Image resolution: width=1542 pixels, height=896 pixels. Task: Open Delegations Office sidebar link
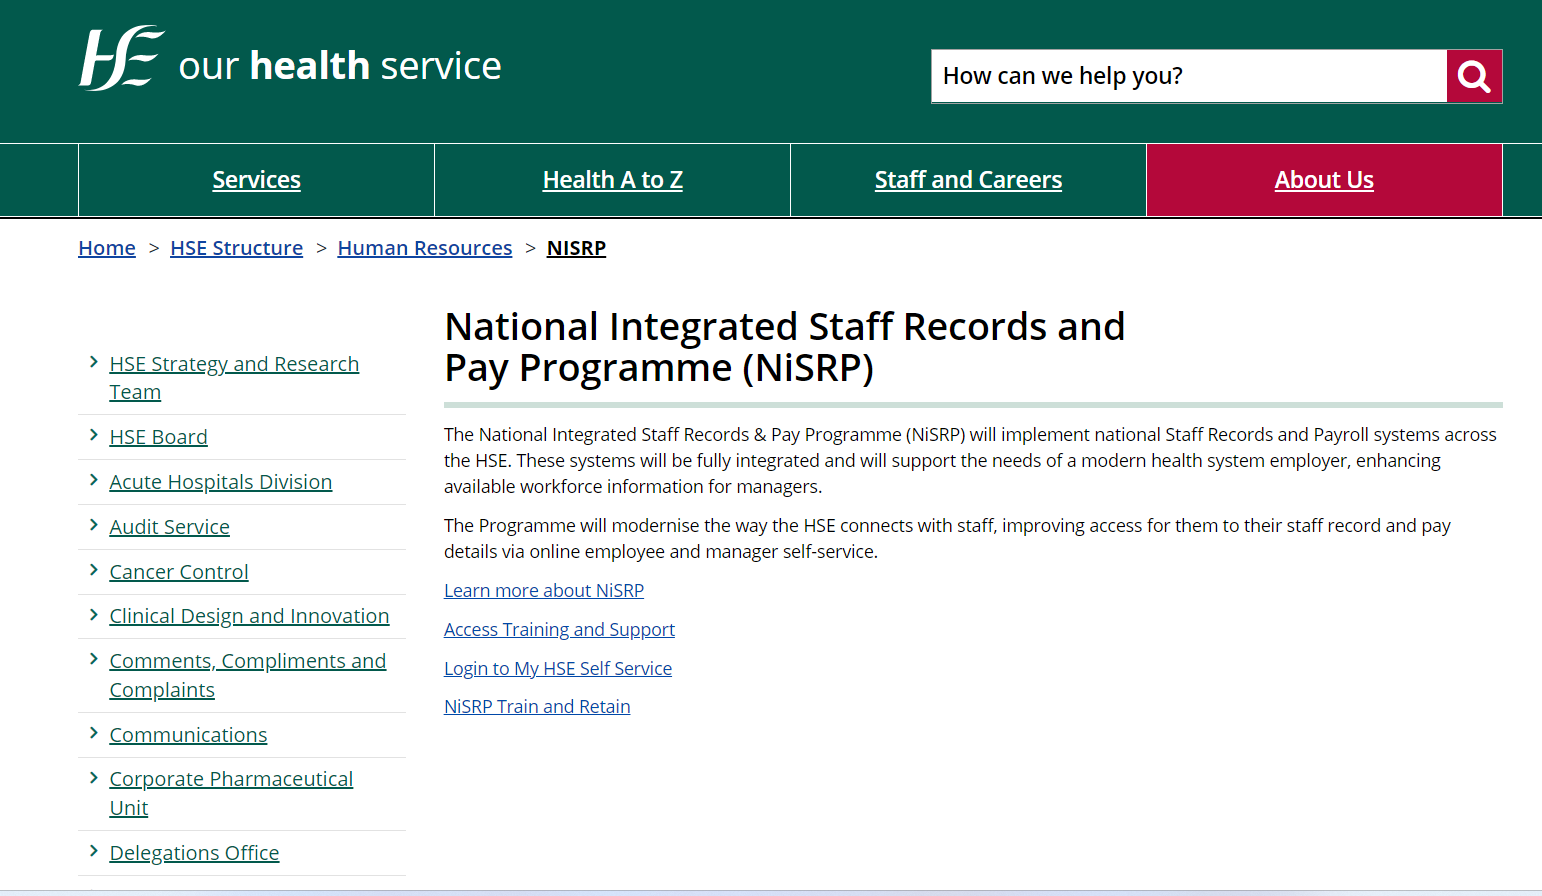[194, 853]
